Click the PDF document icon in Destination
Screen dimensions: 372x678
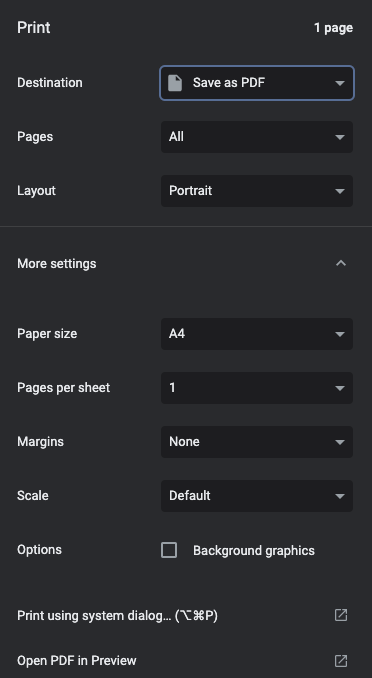(175, 83)
